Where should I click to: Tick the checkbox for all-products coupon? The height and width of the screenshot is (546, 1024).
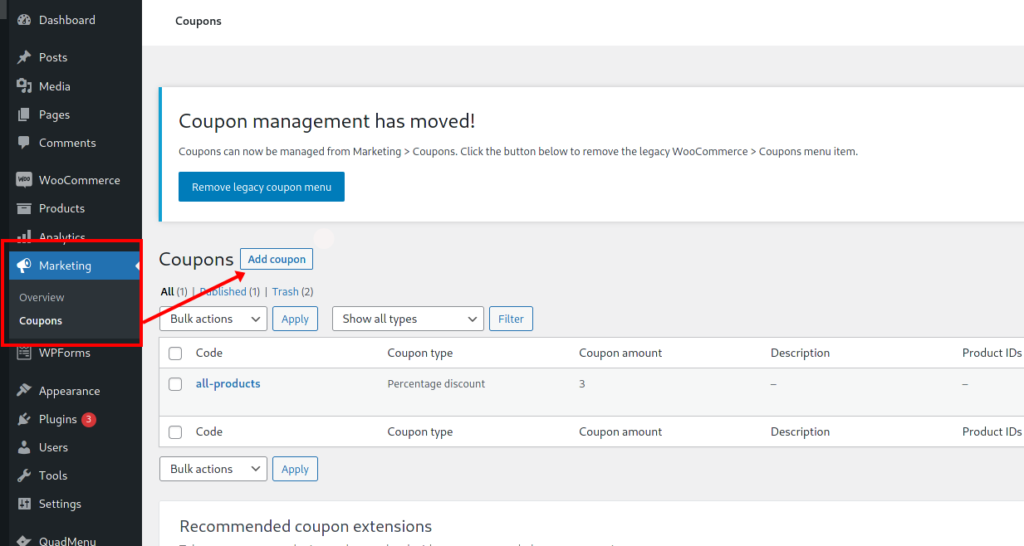[175, 384]
